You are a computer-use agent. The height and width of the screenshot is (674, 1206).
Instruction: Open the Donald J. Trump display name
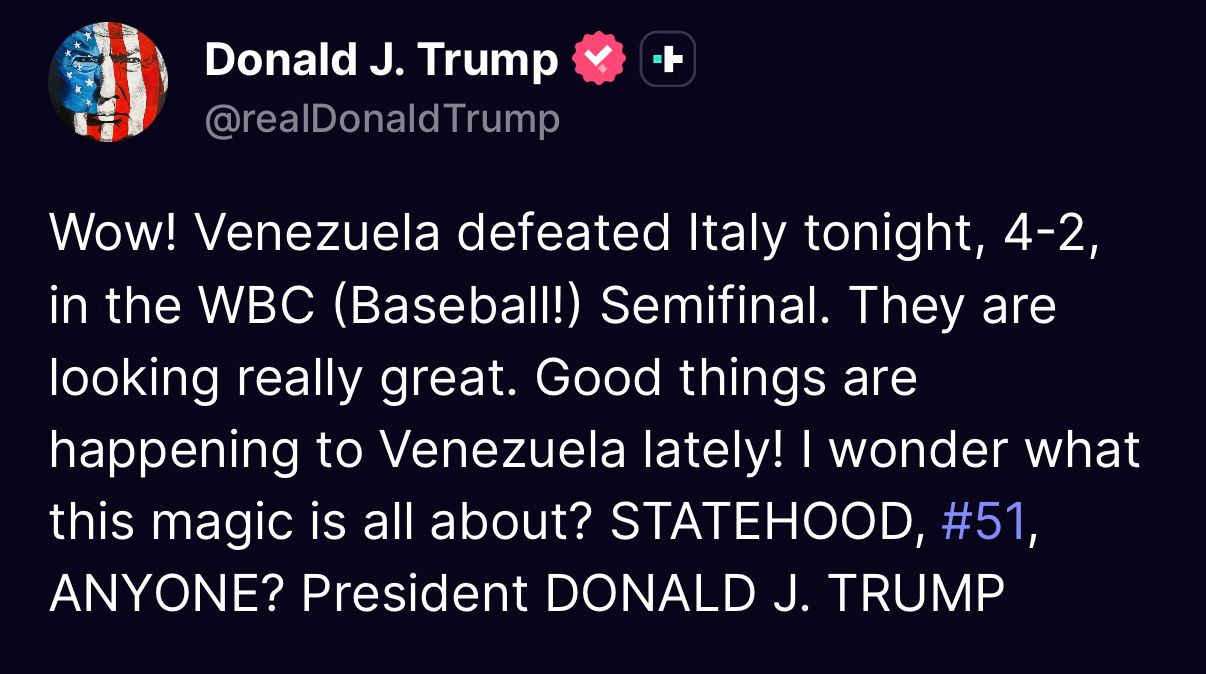[x=381, y=62]
